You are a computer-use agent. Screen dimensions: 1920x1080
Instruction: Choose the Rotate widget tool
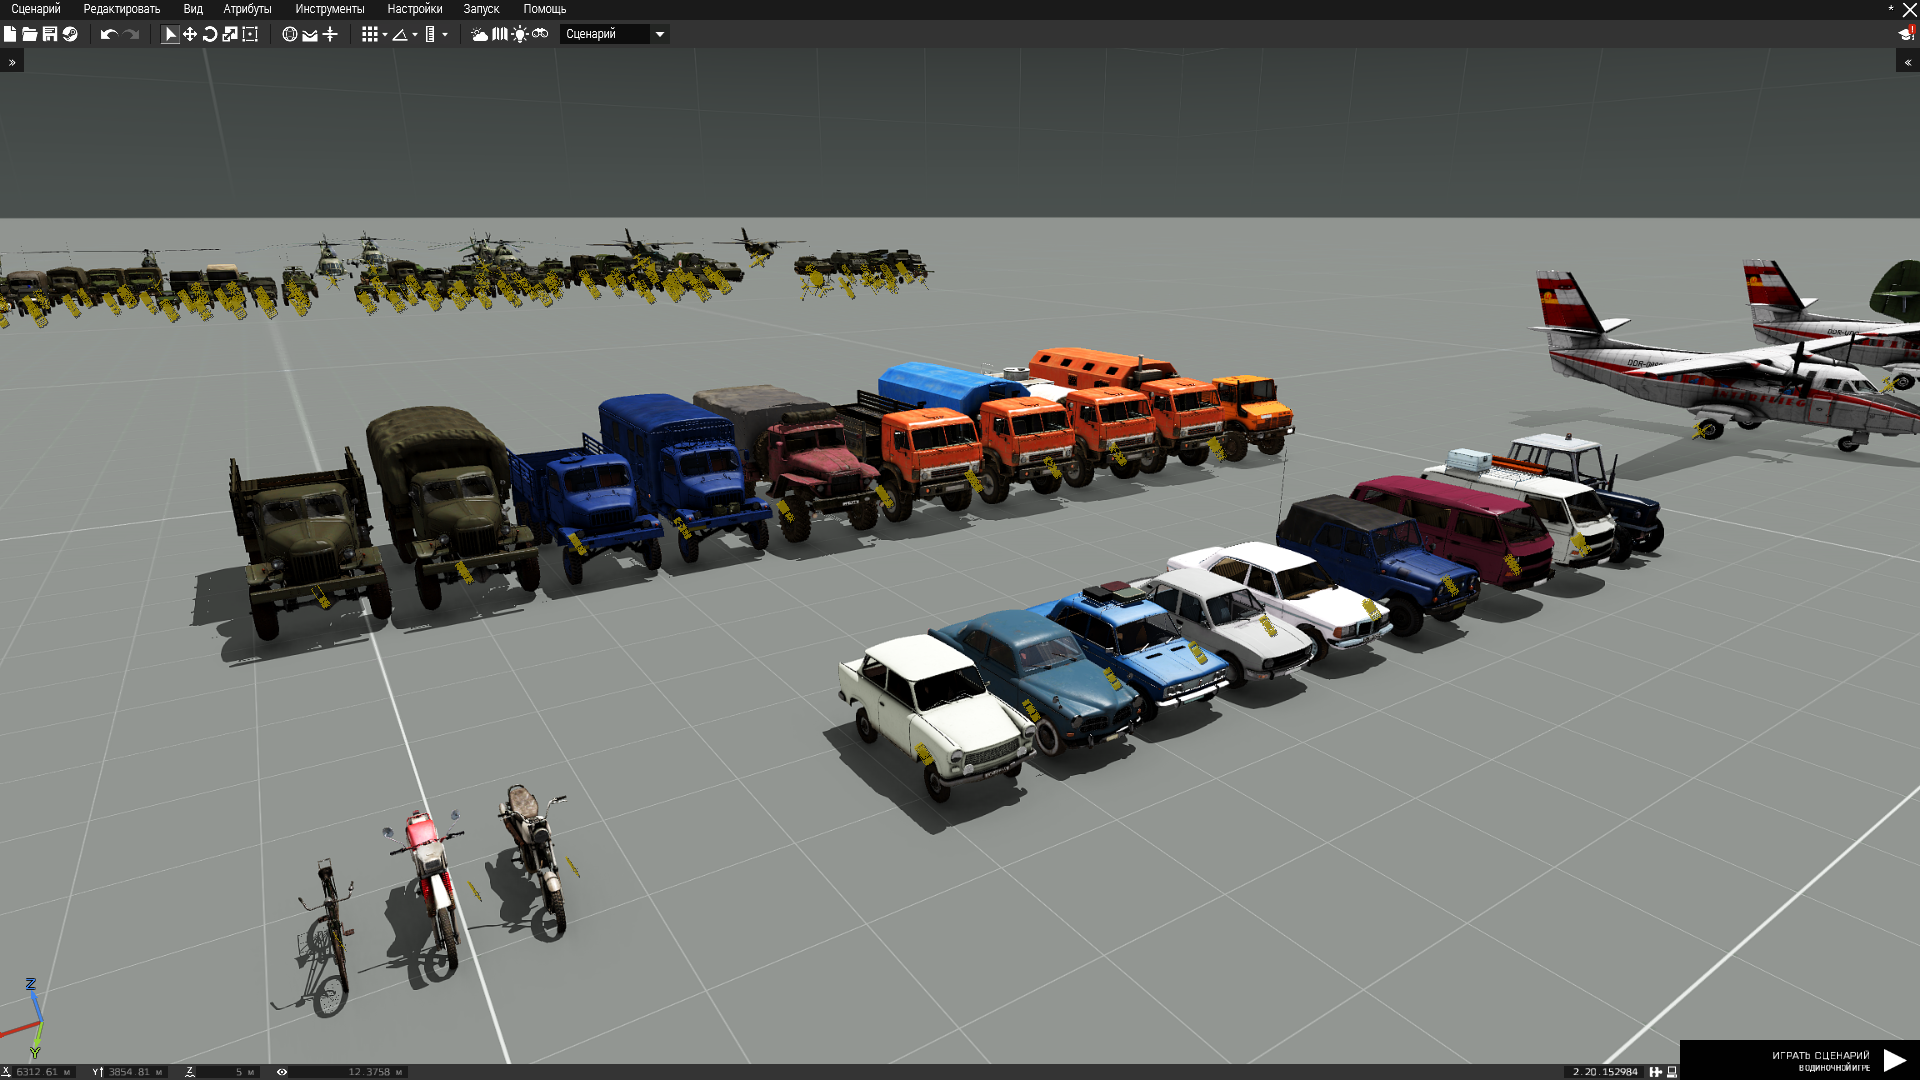tap(210, 34)
